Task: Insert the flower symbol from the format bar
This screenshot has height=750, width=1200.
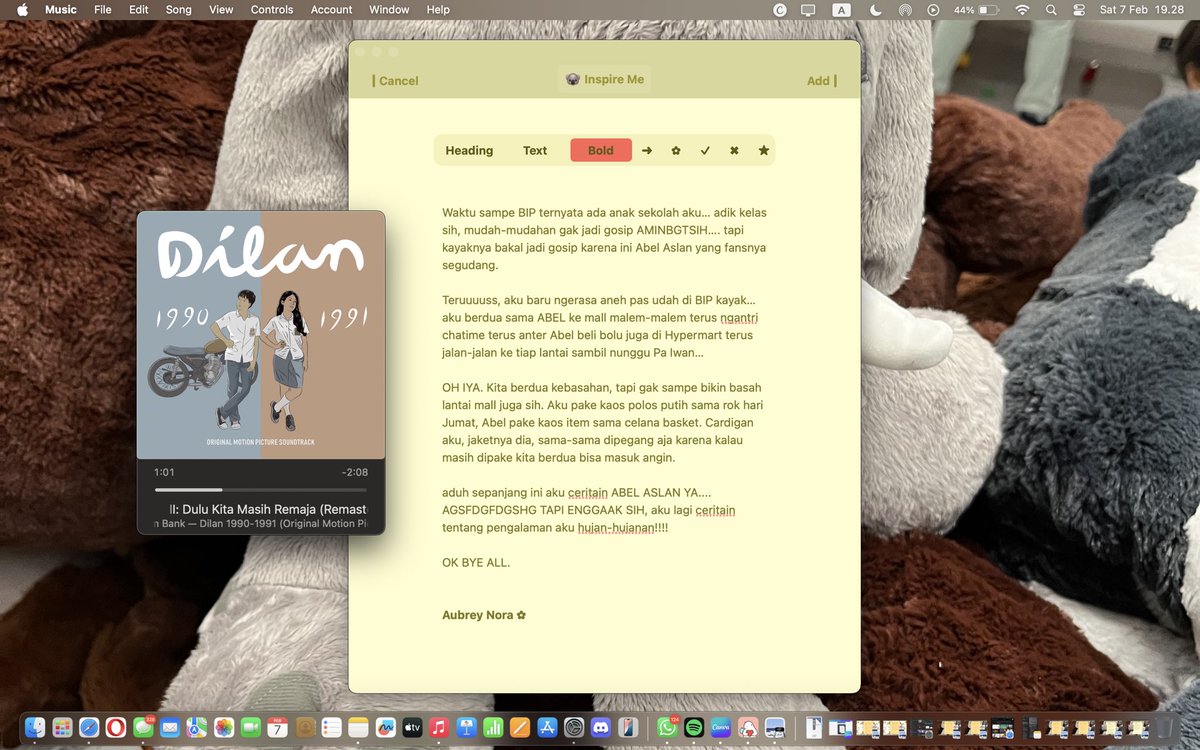Action: [x=676, y=151]
